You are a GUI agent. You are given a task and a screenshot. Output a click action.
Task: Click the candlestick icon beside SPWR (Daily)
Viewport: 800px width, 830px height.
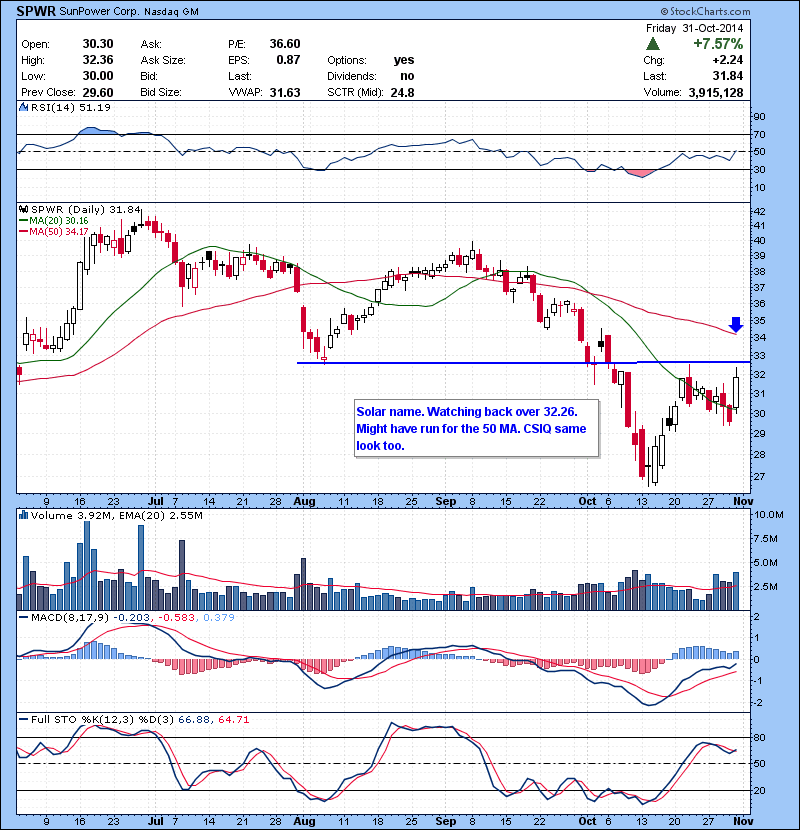point(23,210)
